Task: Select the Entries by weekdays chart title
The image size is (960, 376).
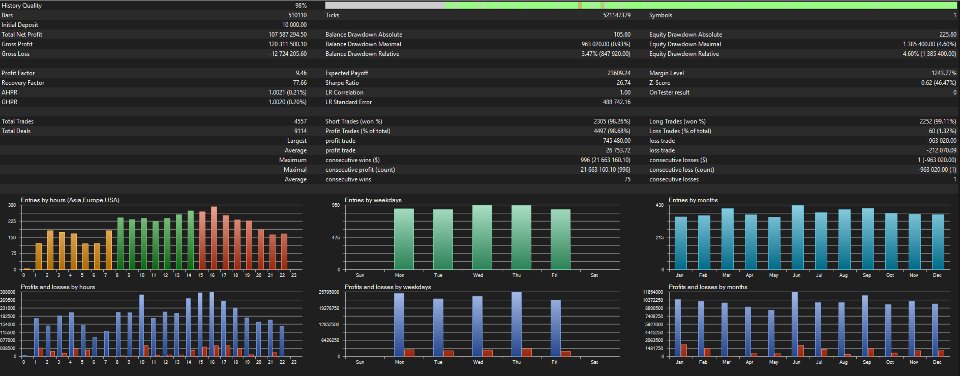Action: click(x=372, y=200)
